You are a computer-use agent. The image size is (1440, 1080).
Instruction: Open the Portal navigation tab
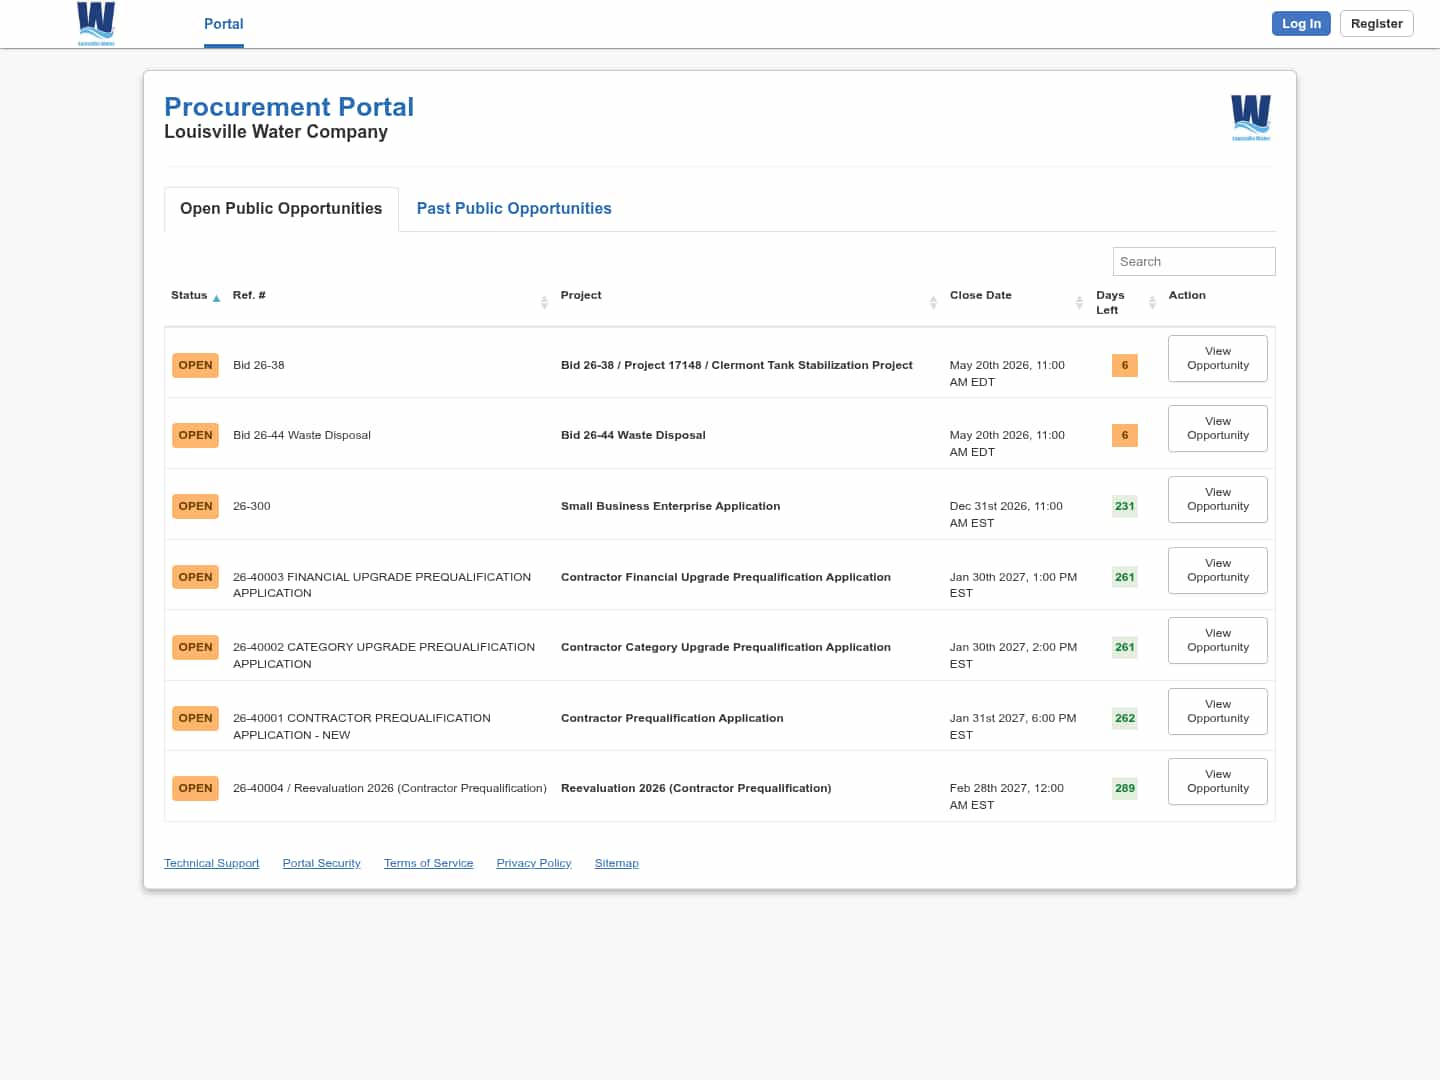point(224,24)
